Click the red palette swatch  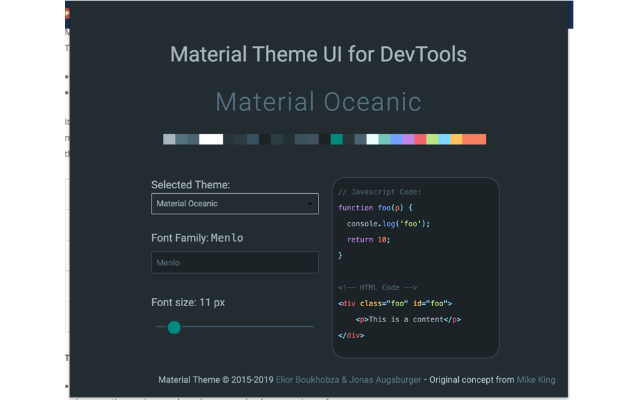coord(420,139)
